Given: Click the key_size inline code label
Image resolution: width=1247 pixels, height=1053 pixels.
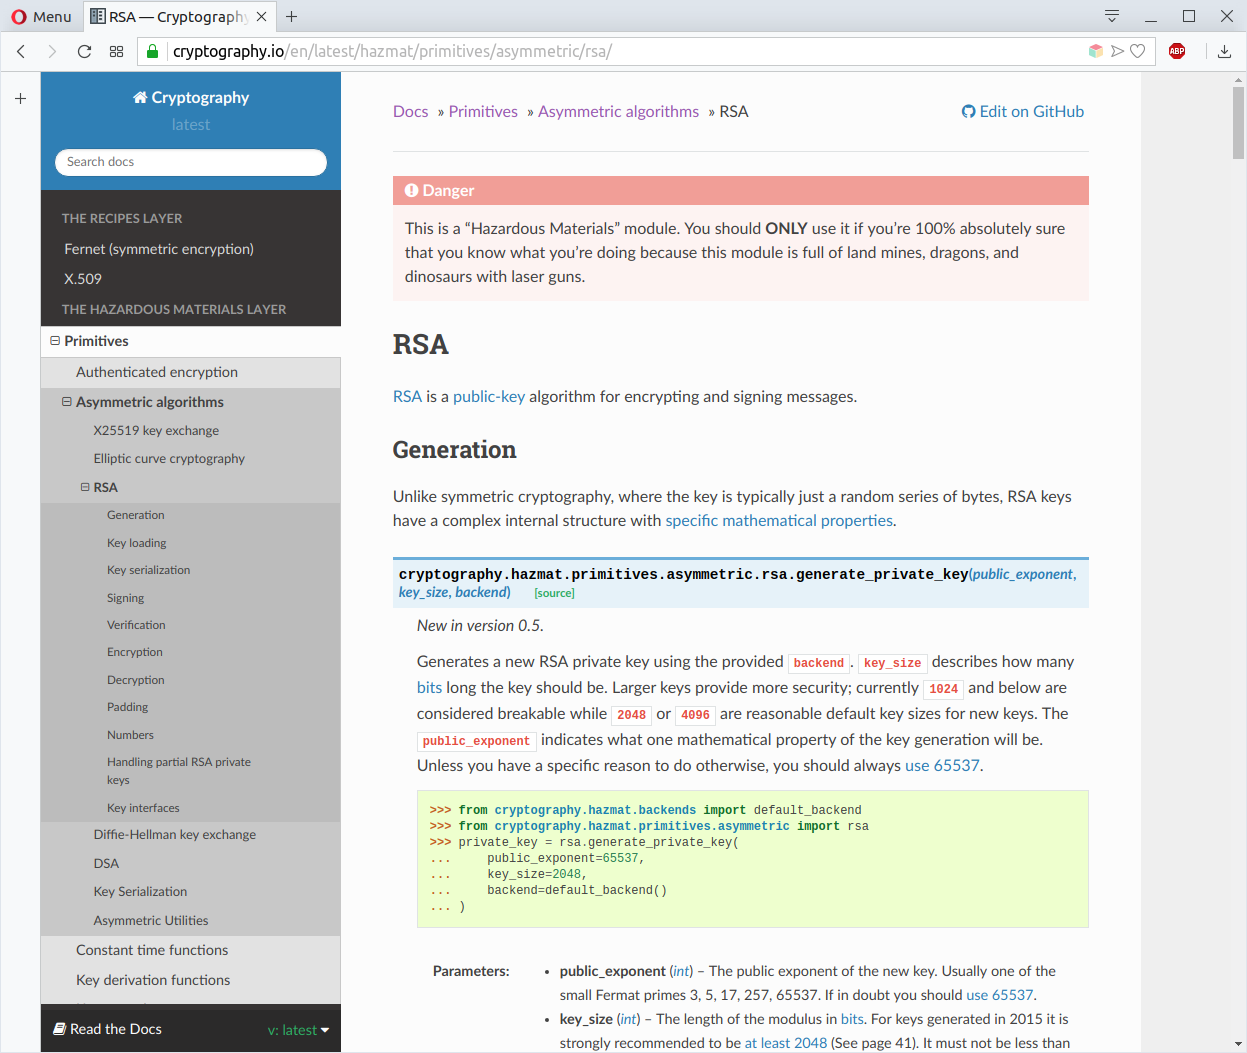Looking at the screenshot, I should pyautogui.click(x=892, y=663).
